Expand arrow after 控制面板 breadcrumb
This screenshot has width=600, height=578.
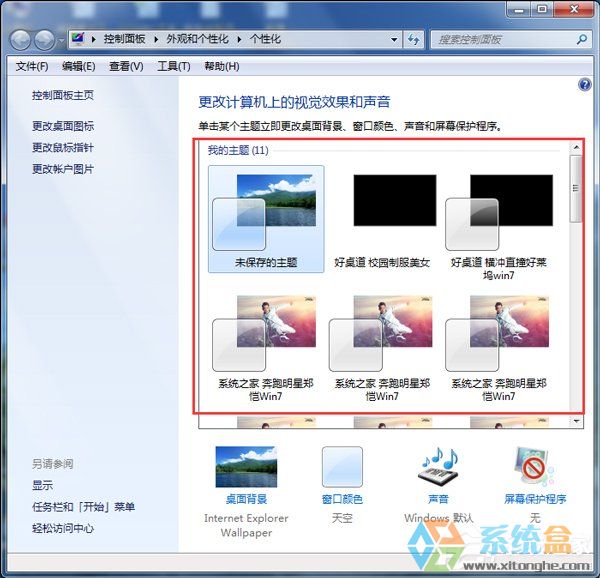[x=156, y=39]
